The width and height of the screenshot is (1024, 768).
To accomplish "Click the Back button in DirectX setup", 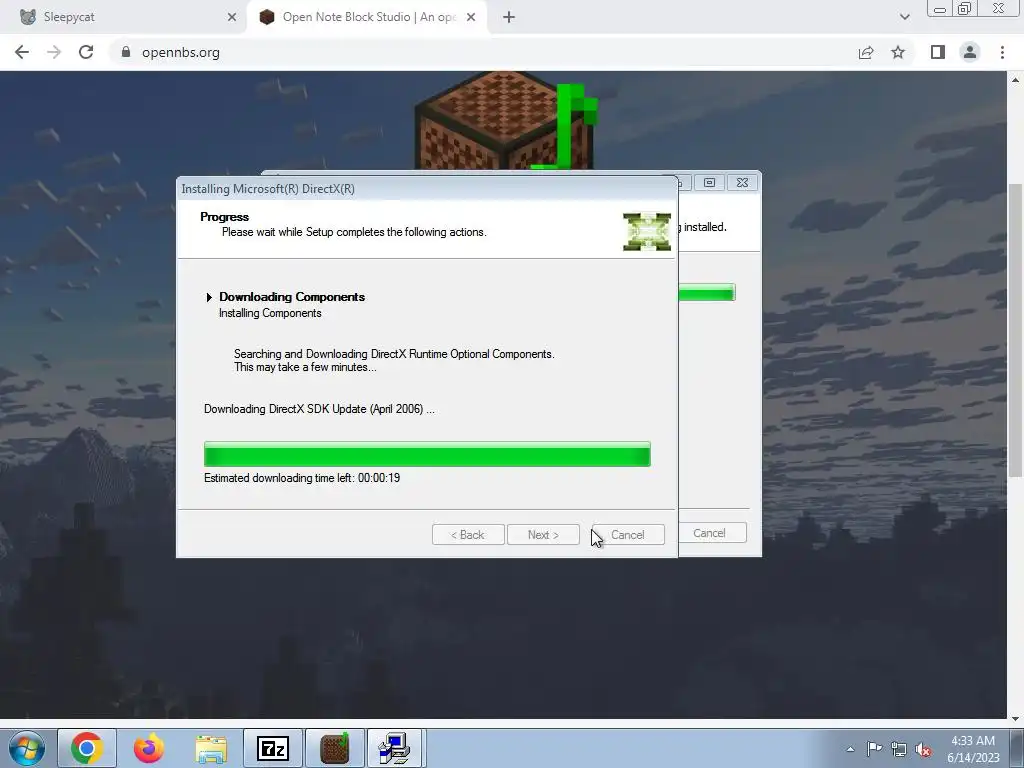I will (468, 534).
